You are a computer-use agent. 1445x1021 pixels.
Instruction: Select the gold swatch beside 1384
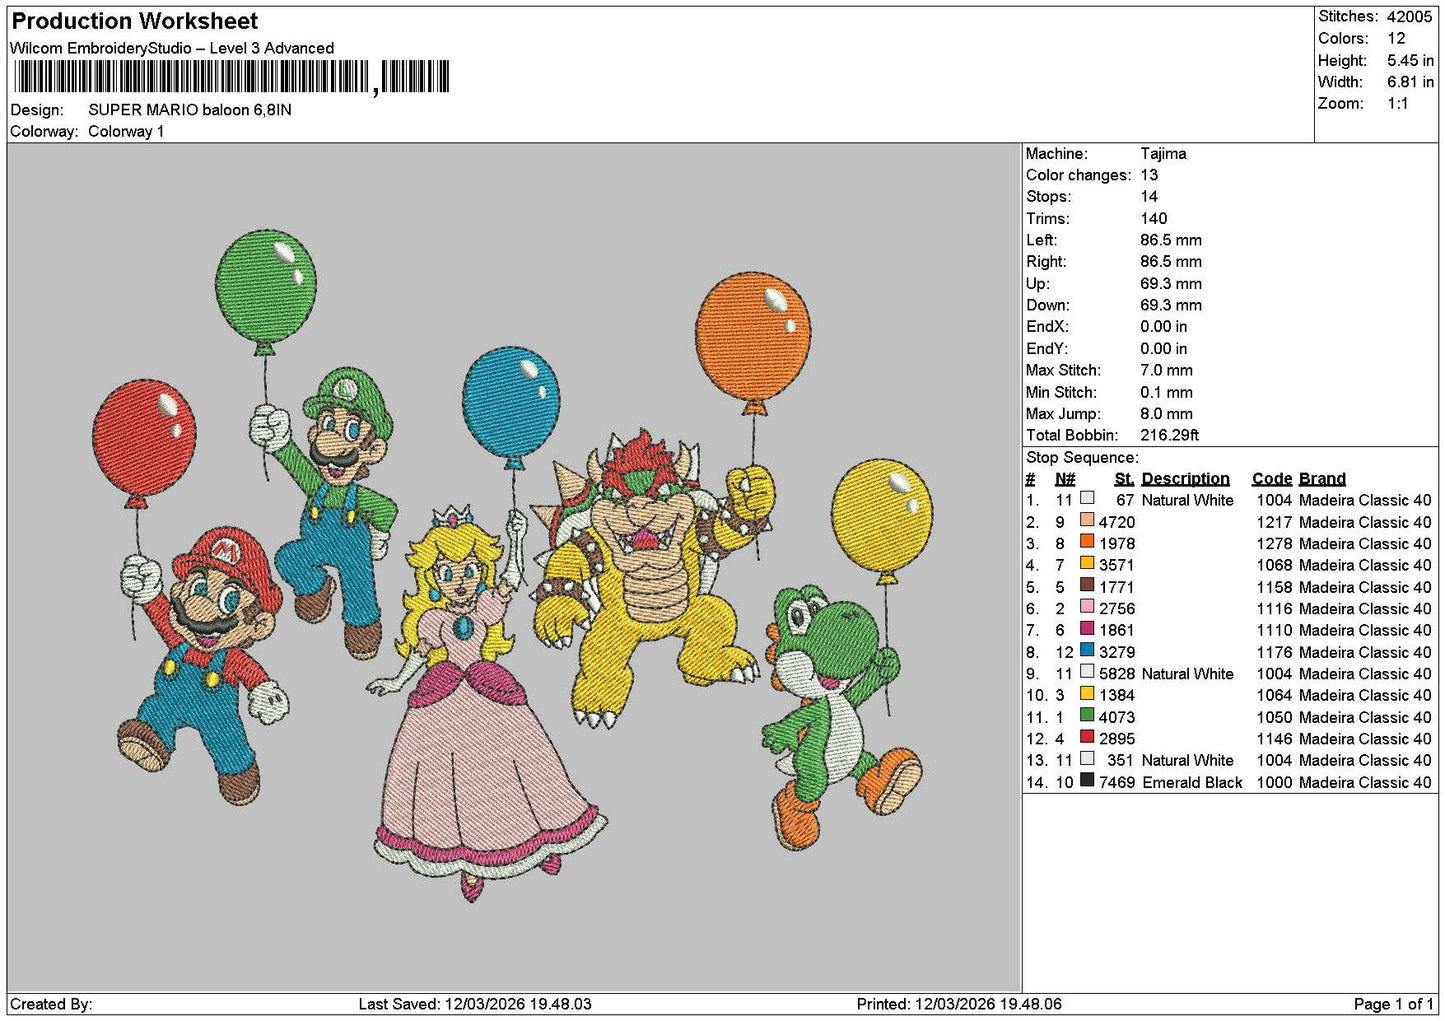[x=1087, y=693]
